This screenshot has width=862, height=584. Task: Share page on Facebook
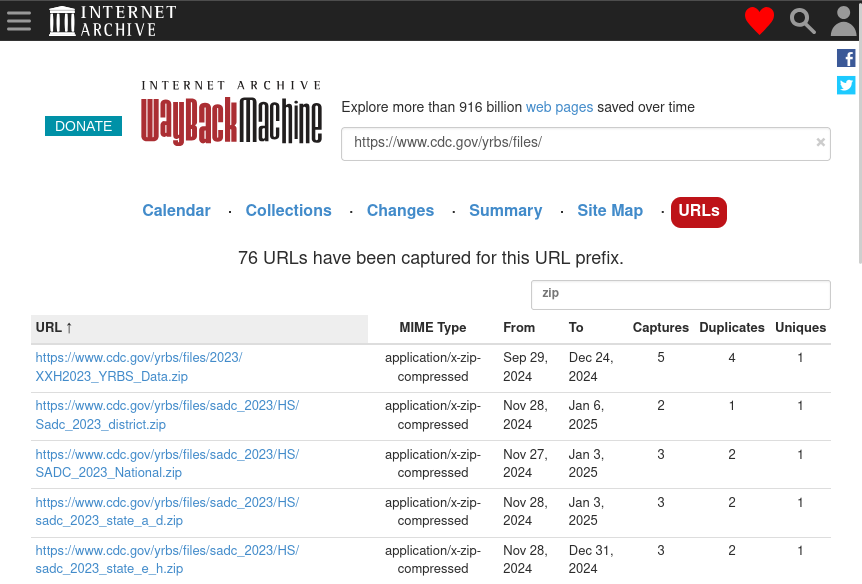[846, 58]
